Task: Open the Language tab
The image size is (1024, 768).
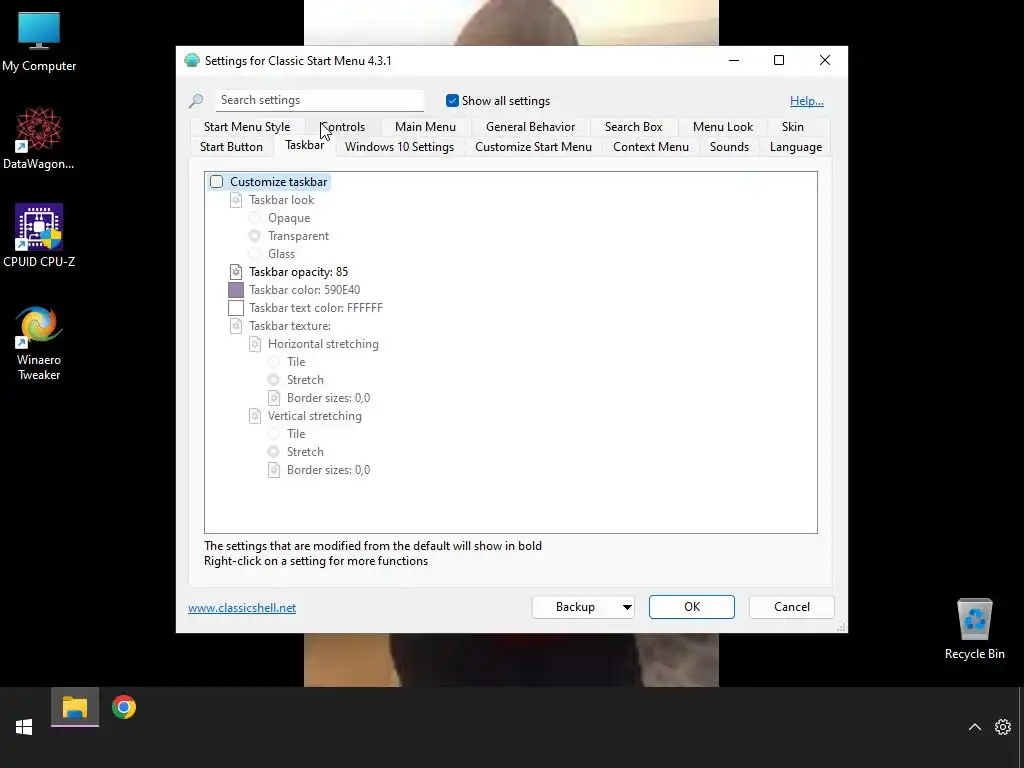Action: 795,147
